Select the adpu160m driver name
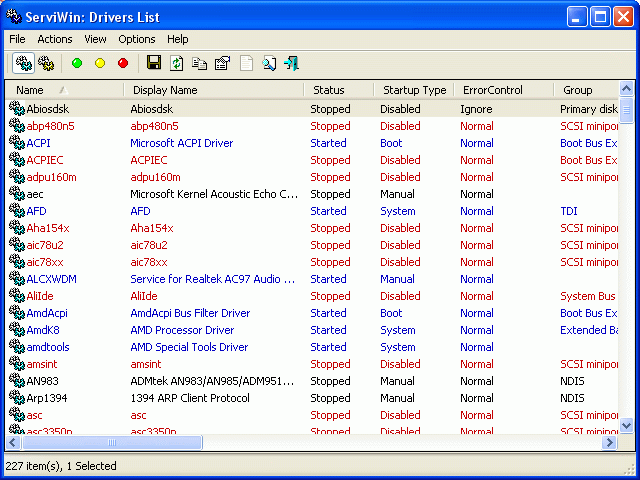Viewport: 640px width, 480px height. pyautogui.click(x=51, y=177)
